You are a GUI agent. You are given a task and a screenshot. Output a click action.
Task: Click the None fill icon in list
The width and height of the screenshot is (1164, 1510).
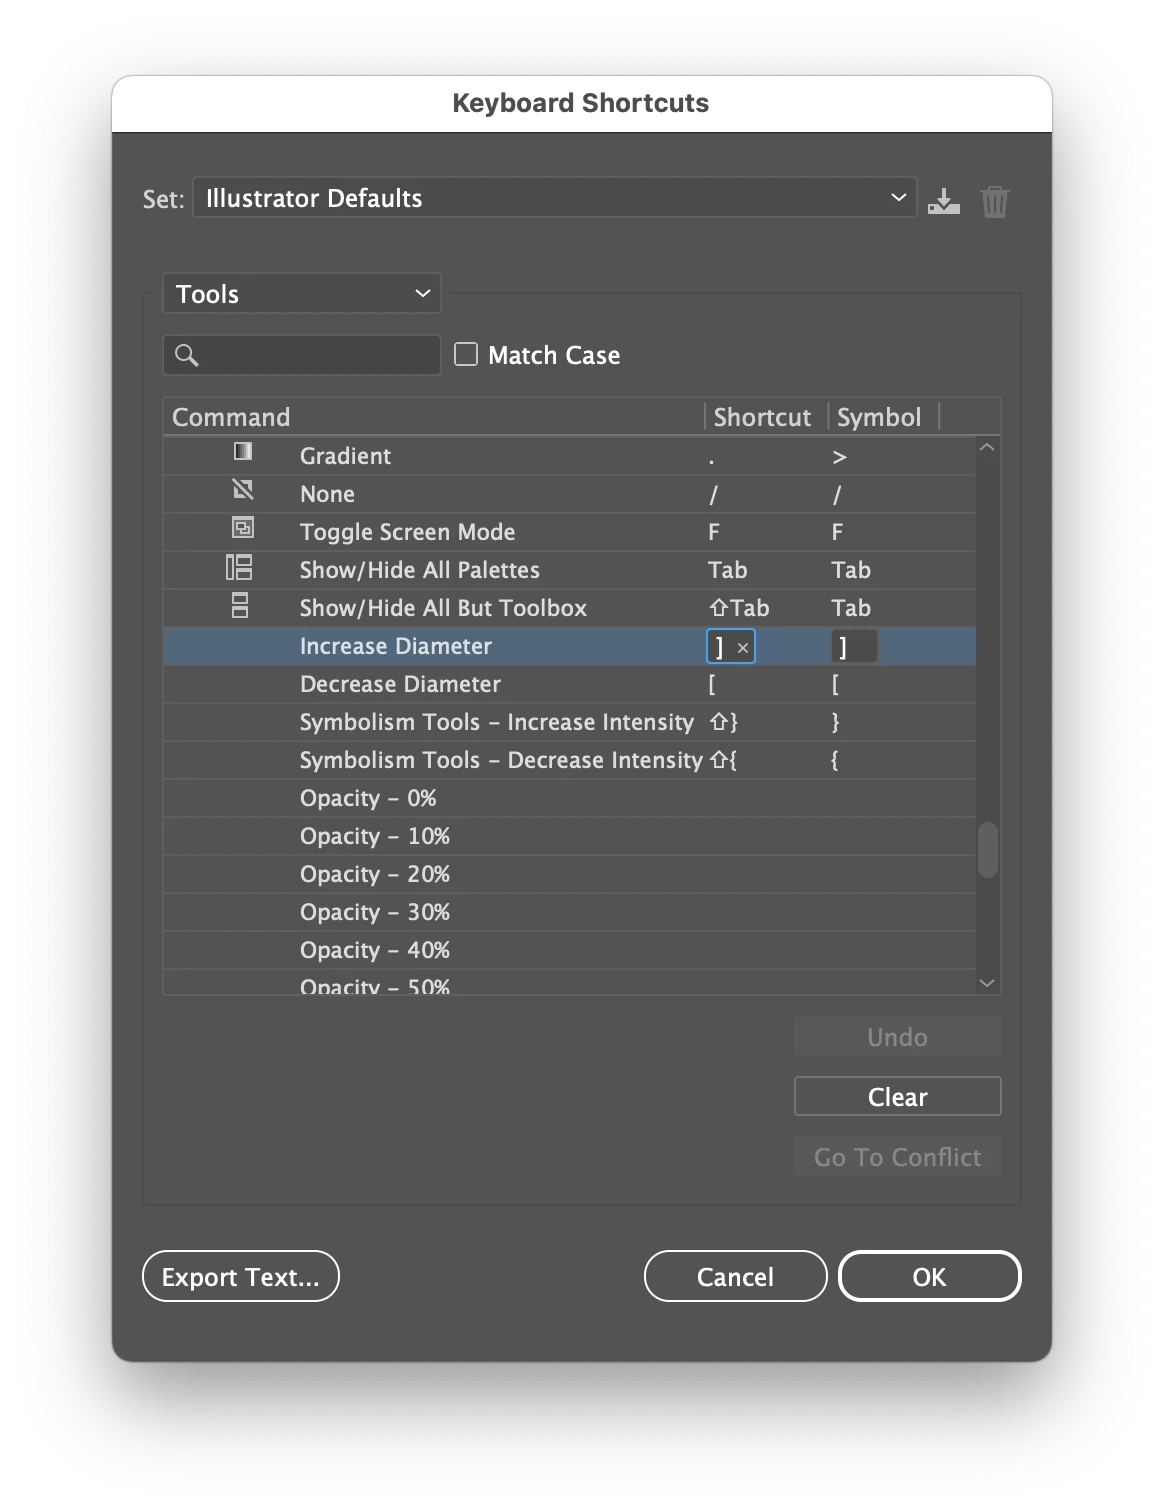point(243,490)
